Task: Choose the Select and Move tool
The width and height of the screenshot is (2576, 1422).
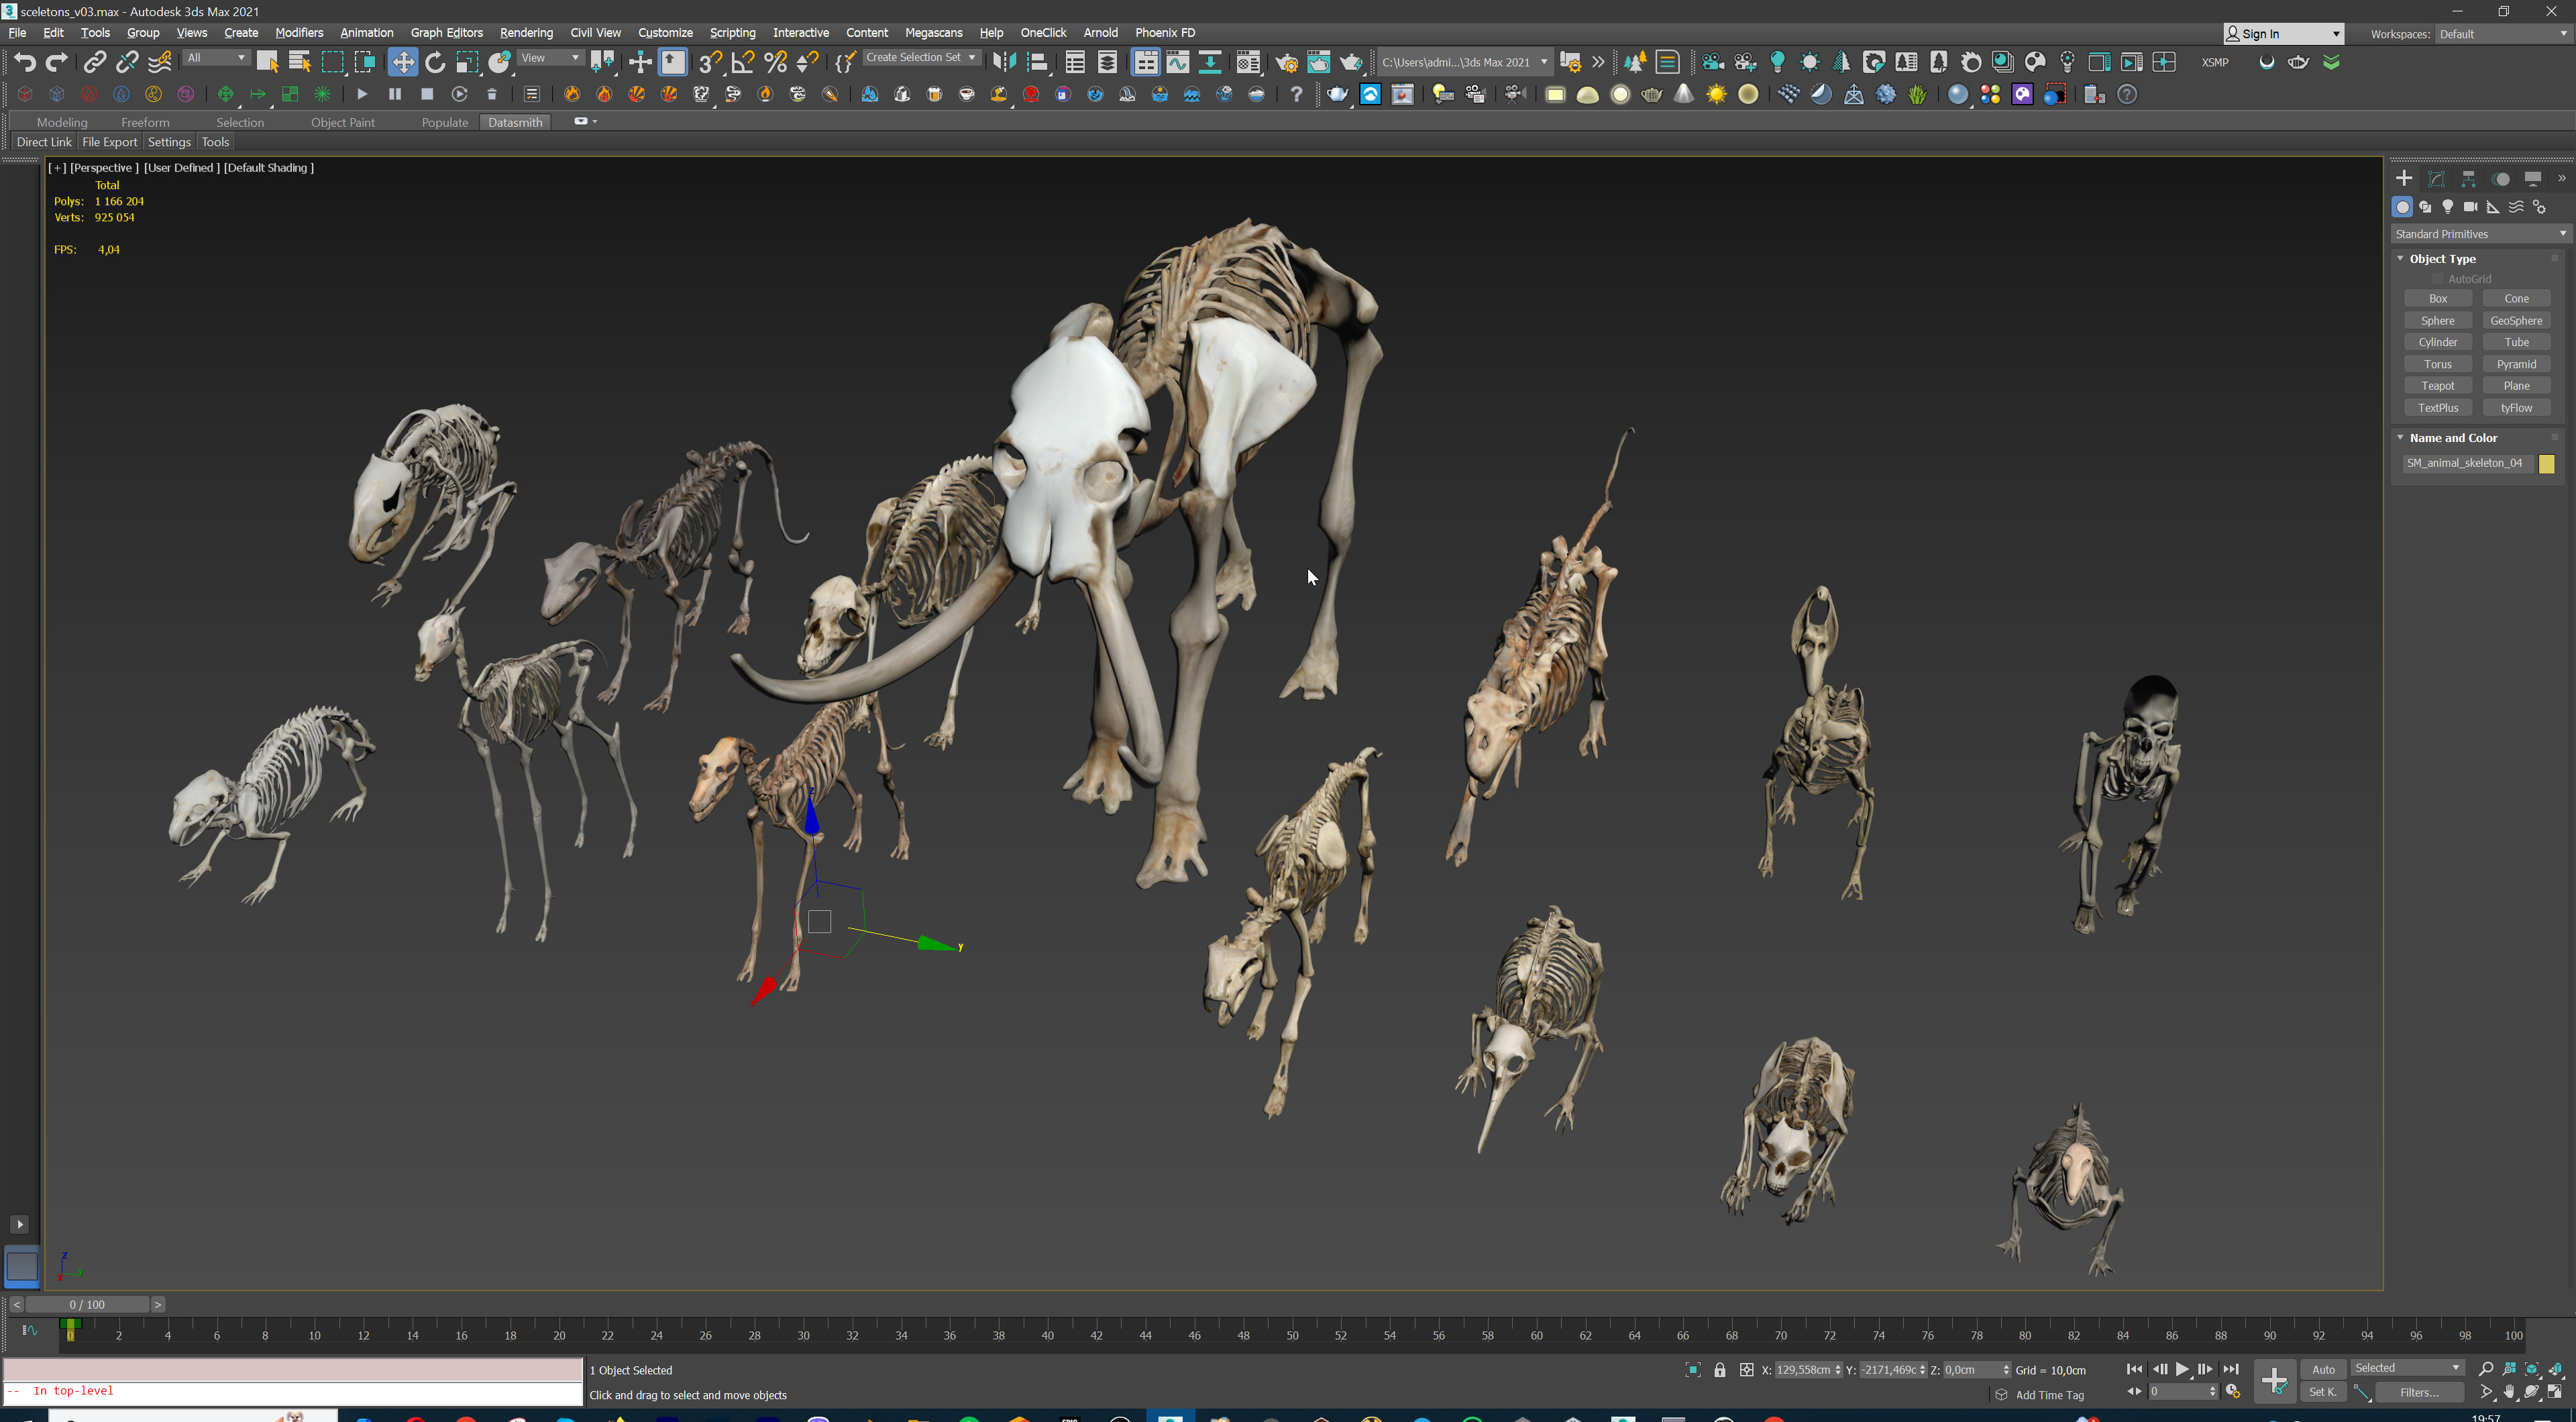Action: 402,62
